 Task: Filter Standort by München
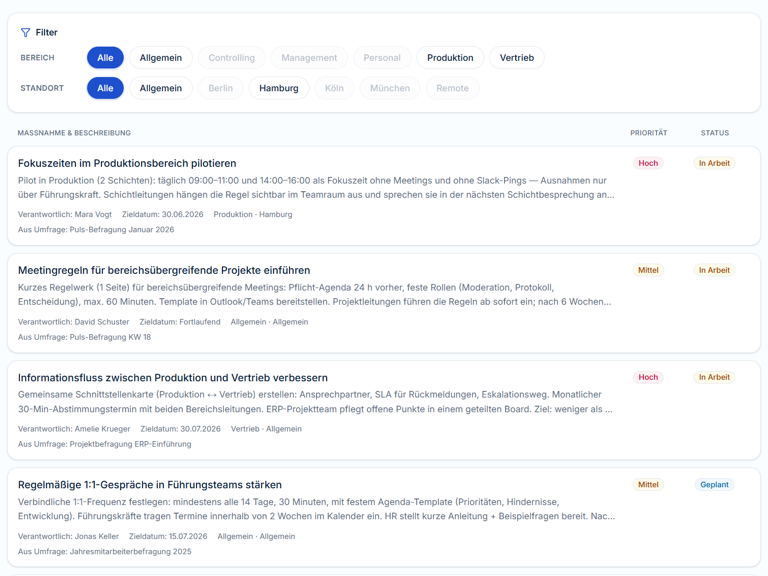click(x=390, y=88)
